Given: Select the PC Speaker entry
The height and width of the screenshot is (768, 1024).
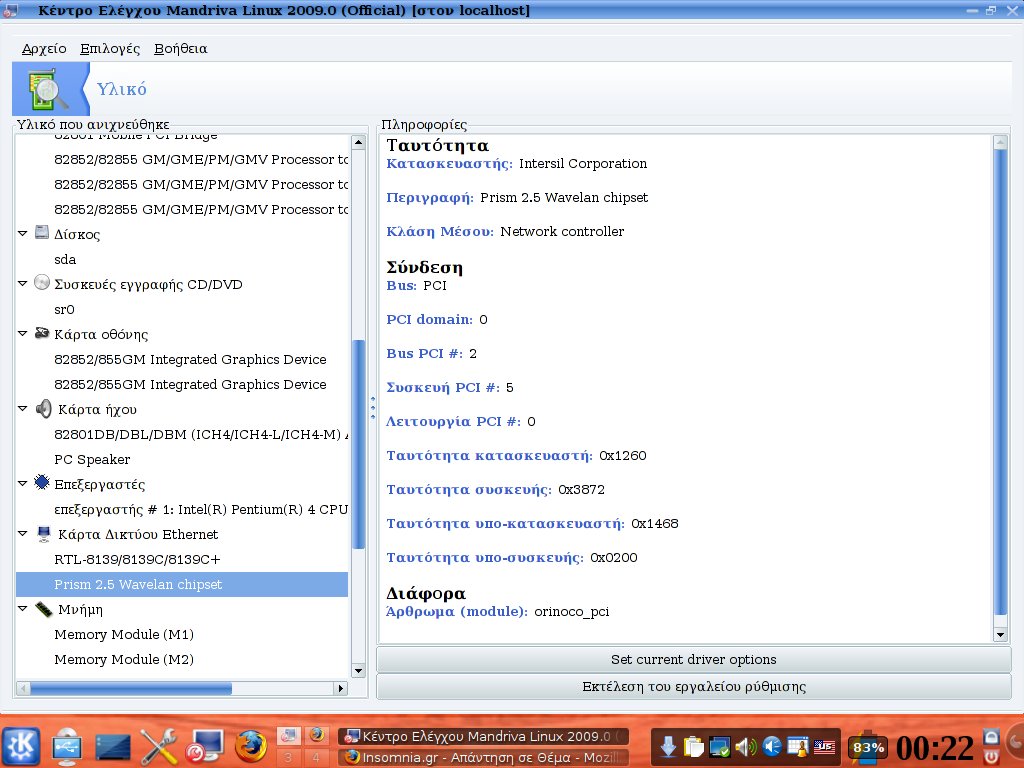Looking at the screenshot, I should click(92, 460).
